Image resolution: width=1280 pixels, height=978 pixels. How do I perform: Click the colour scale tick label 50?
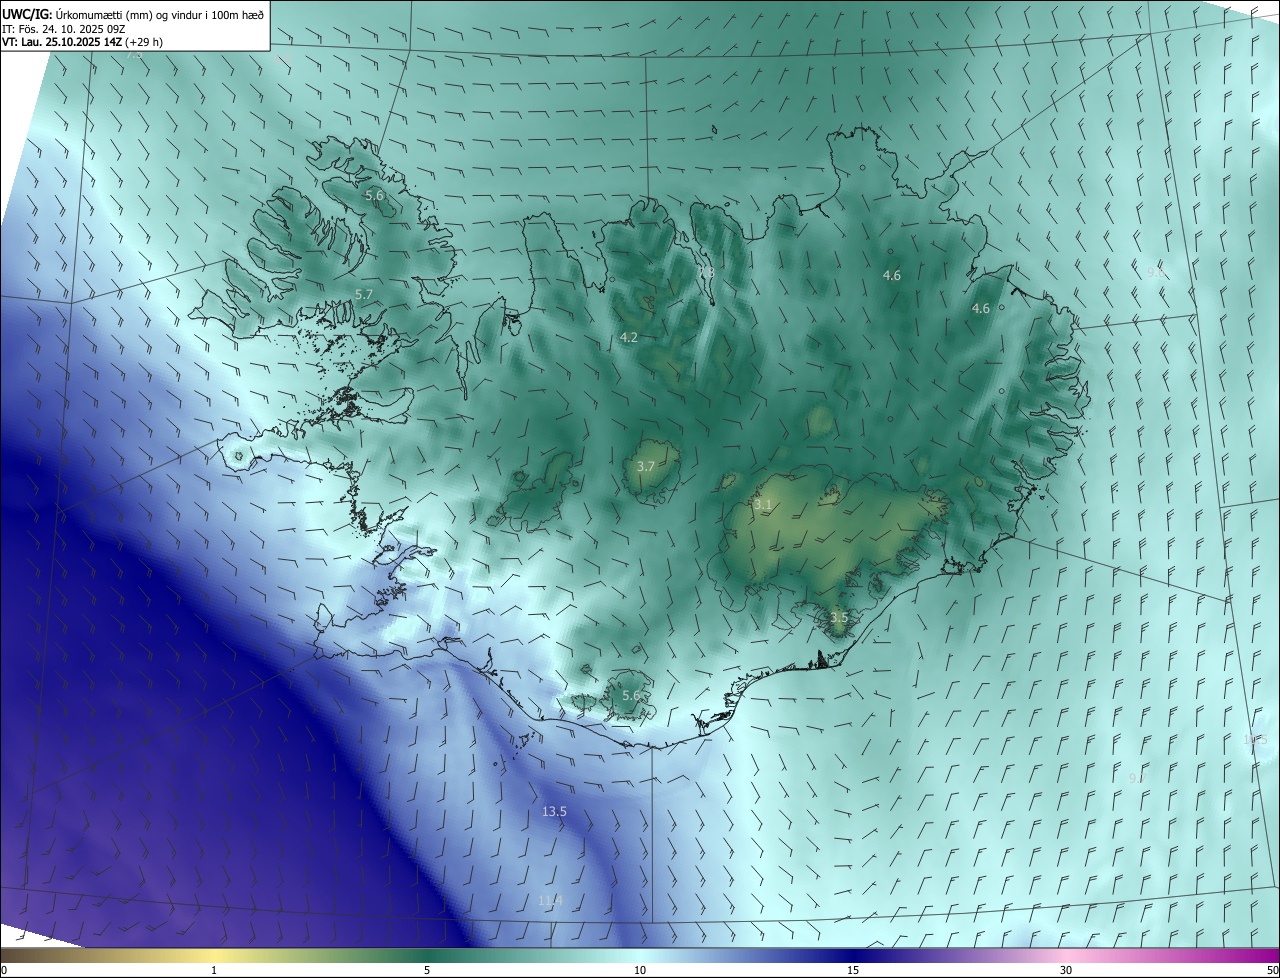pyautogui.click(x=1272, y=970)
